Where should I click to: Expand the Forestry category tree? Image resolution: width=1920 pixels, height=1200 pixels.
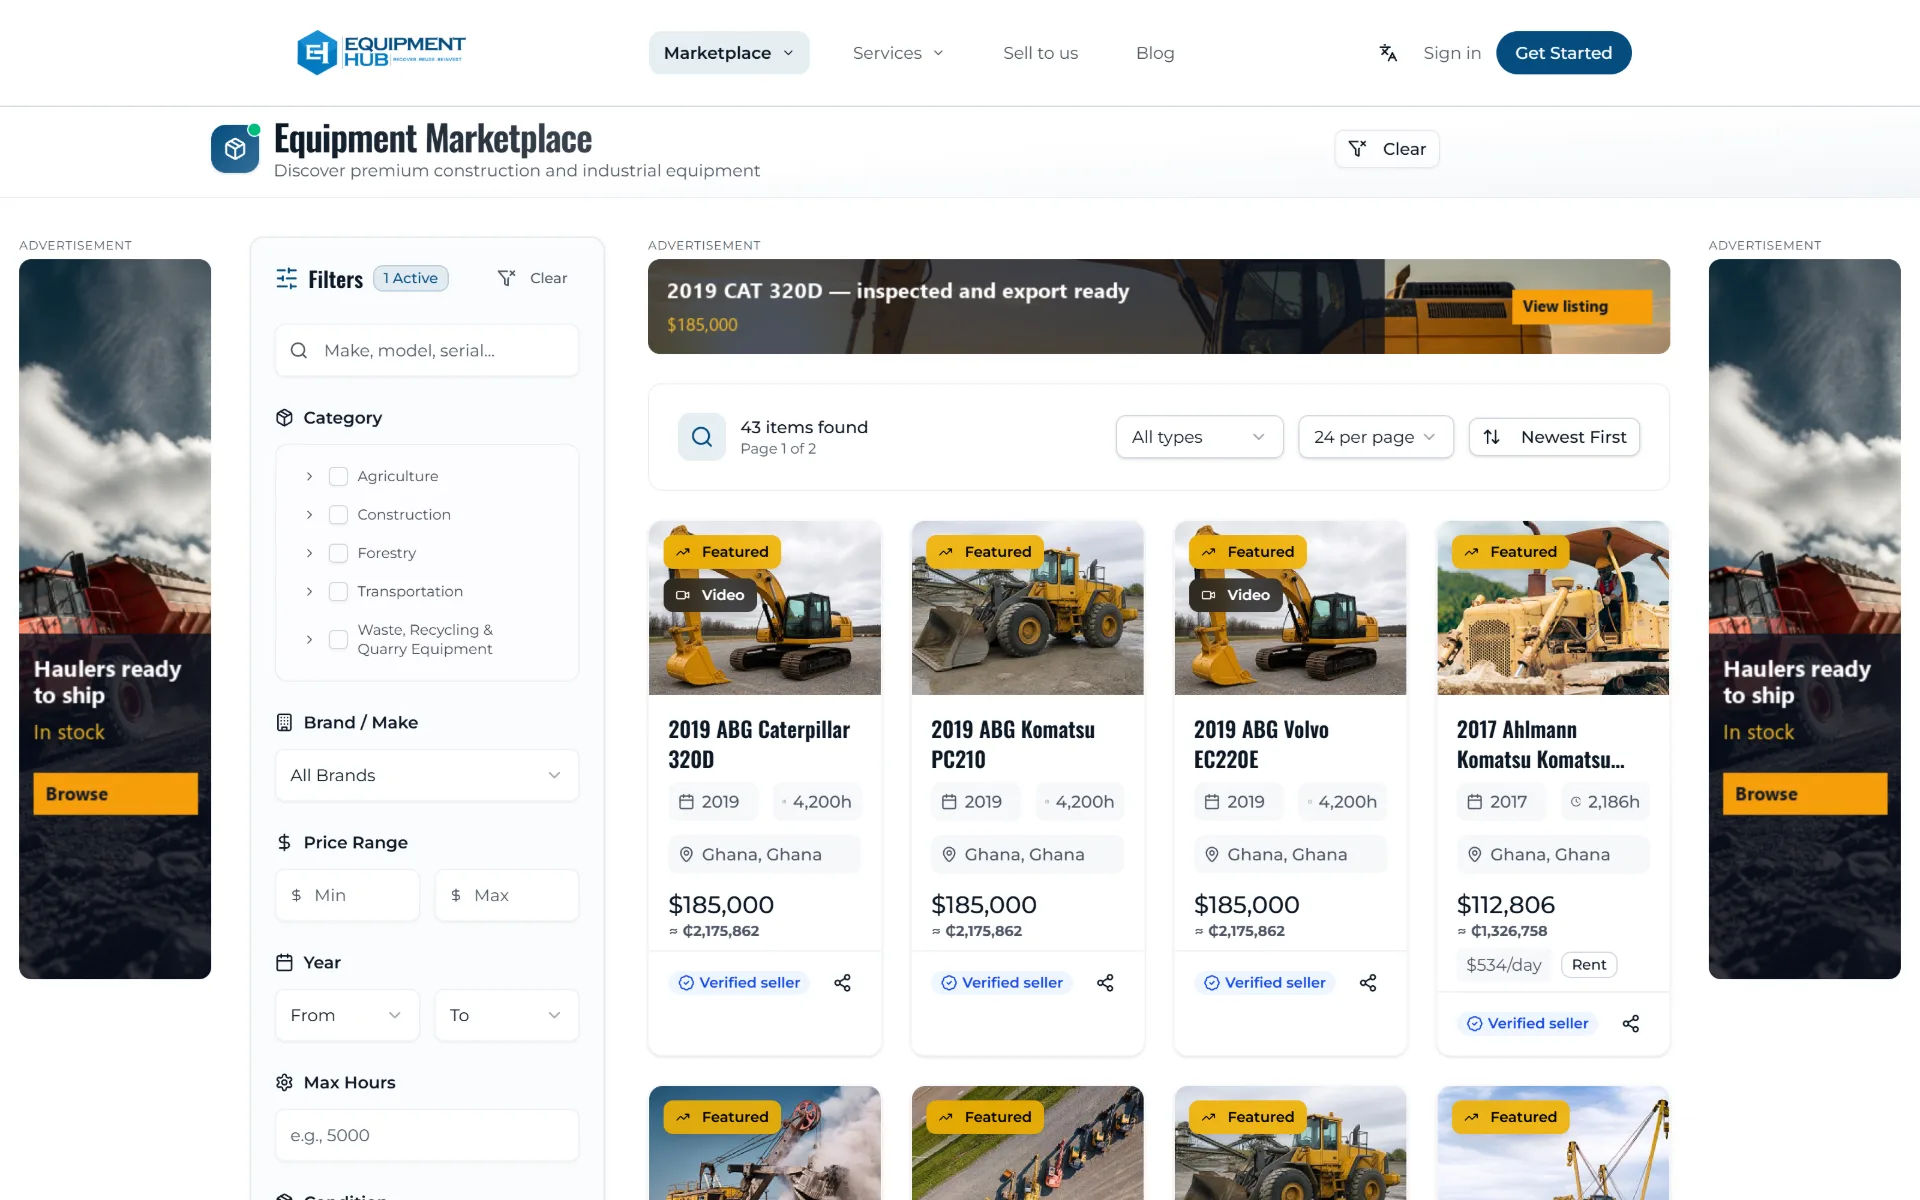tap(309, 553)
